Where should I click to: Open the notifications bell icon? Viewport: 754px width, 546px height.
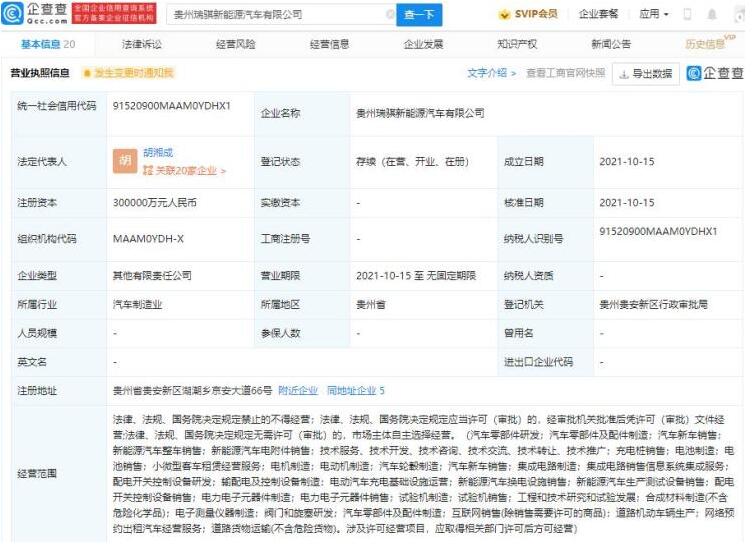712,14
